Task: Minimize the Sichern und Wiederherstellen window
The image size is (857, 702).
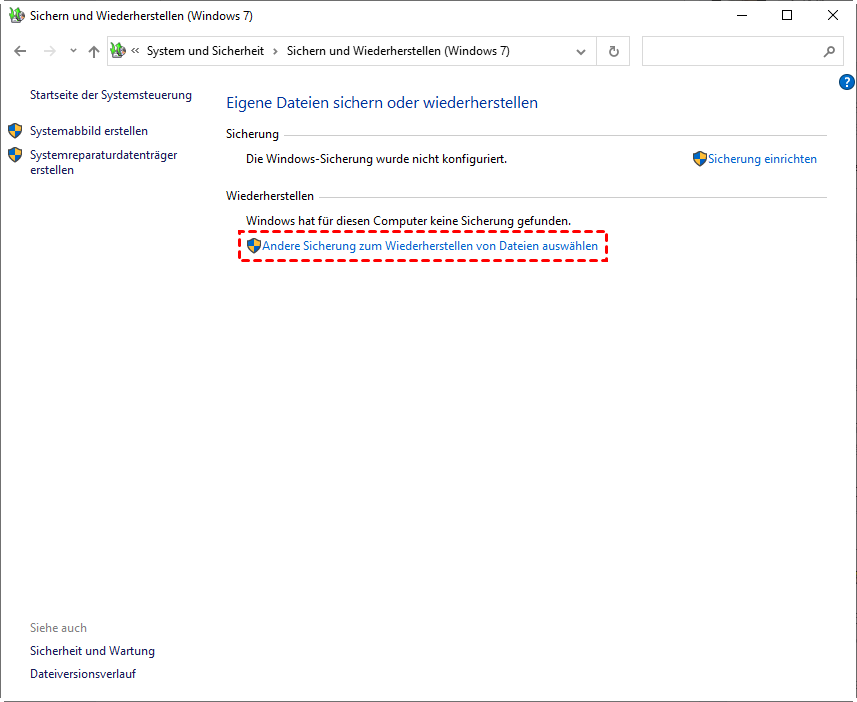Action: pyautogui.click(x=742, y=15)
